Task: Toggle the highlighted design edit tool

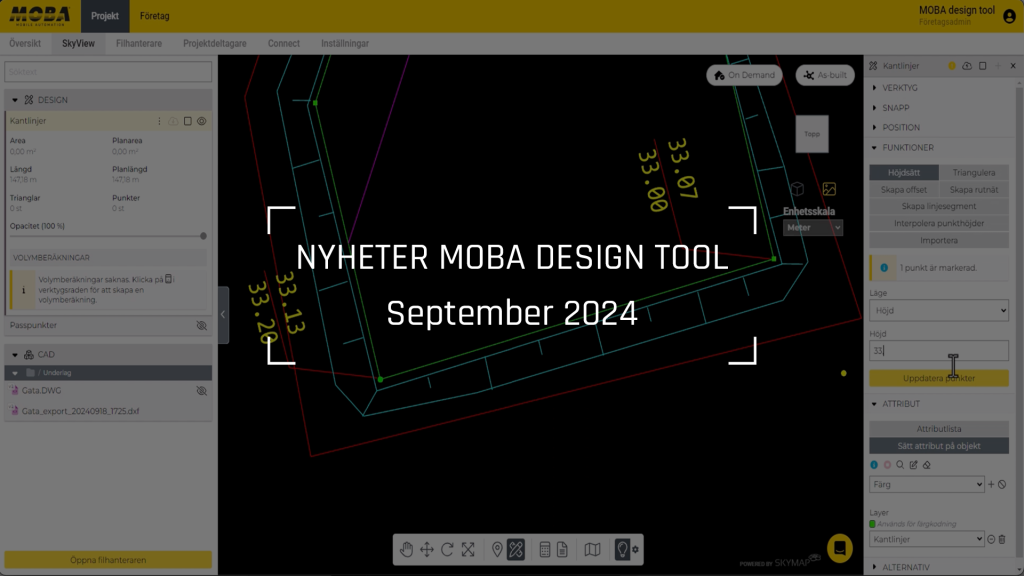Action: tap(516, 550)
